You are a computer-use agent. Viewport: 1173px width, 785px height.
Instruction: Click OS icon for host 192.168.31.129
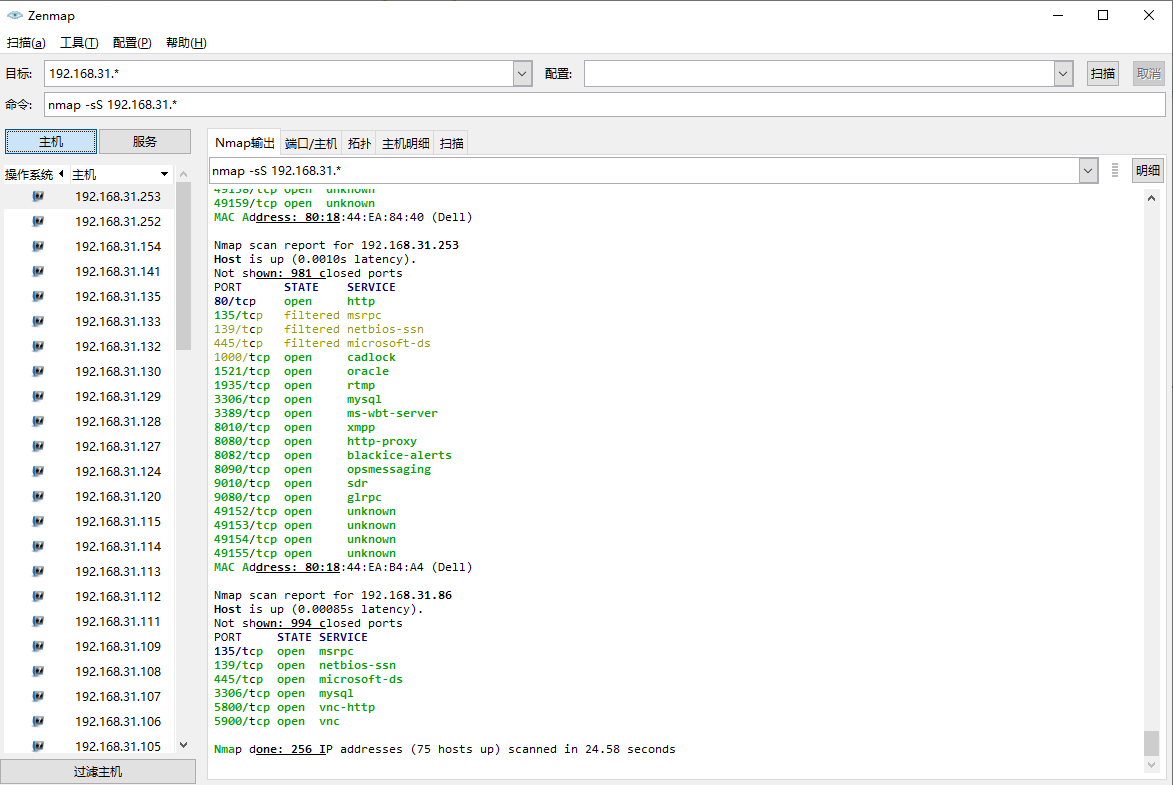[x=38, y=397]
